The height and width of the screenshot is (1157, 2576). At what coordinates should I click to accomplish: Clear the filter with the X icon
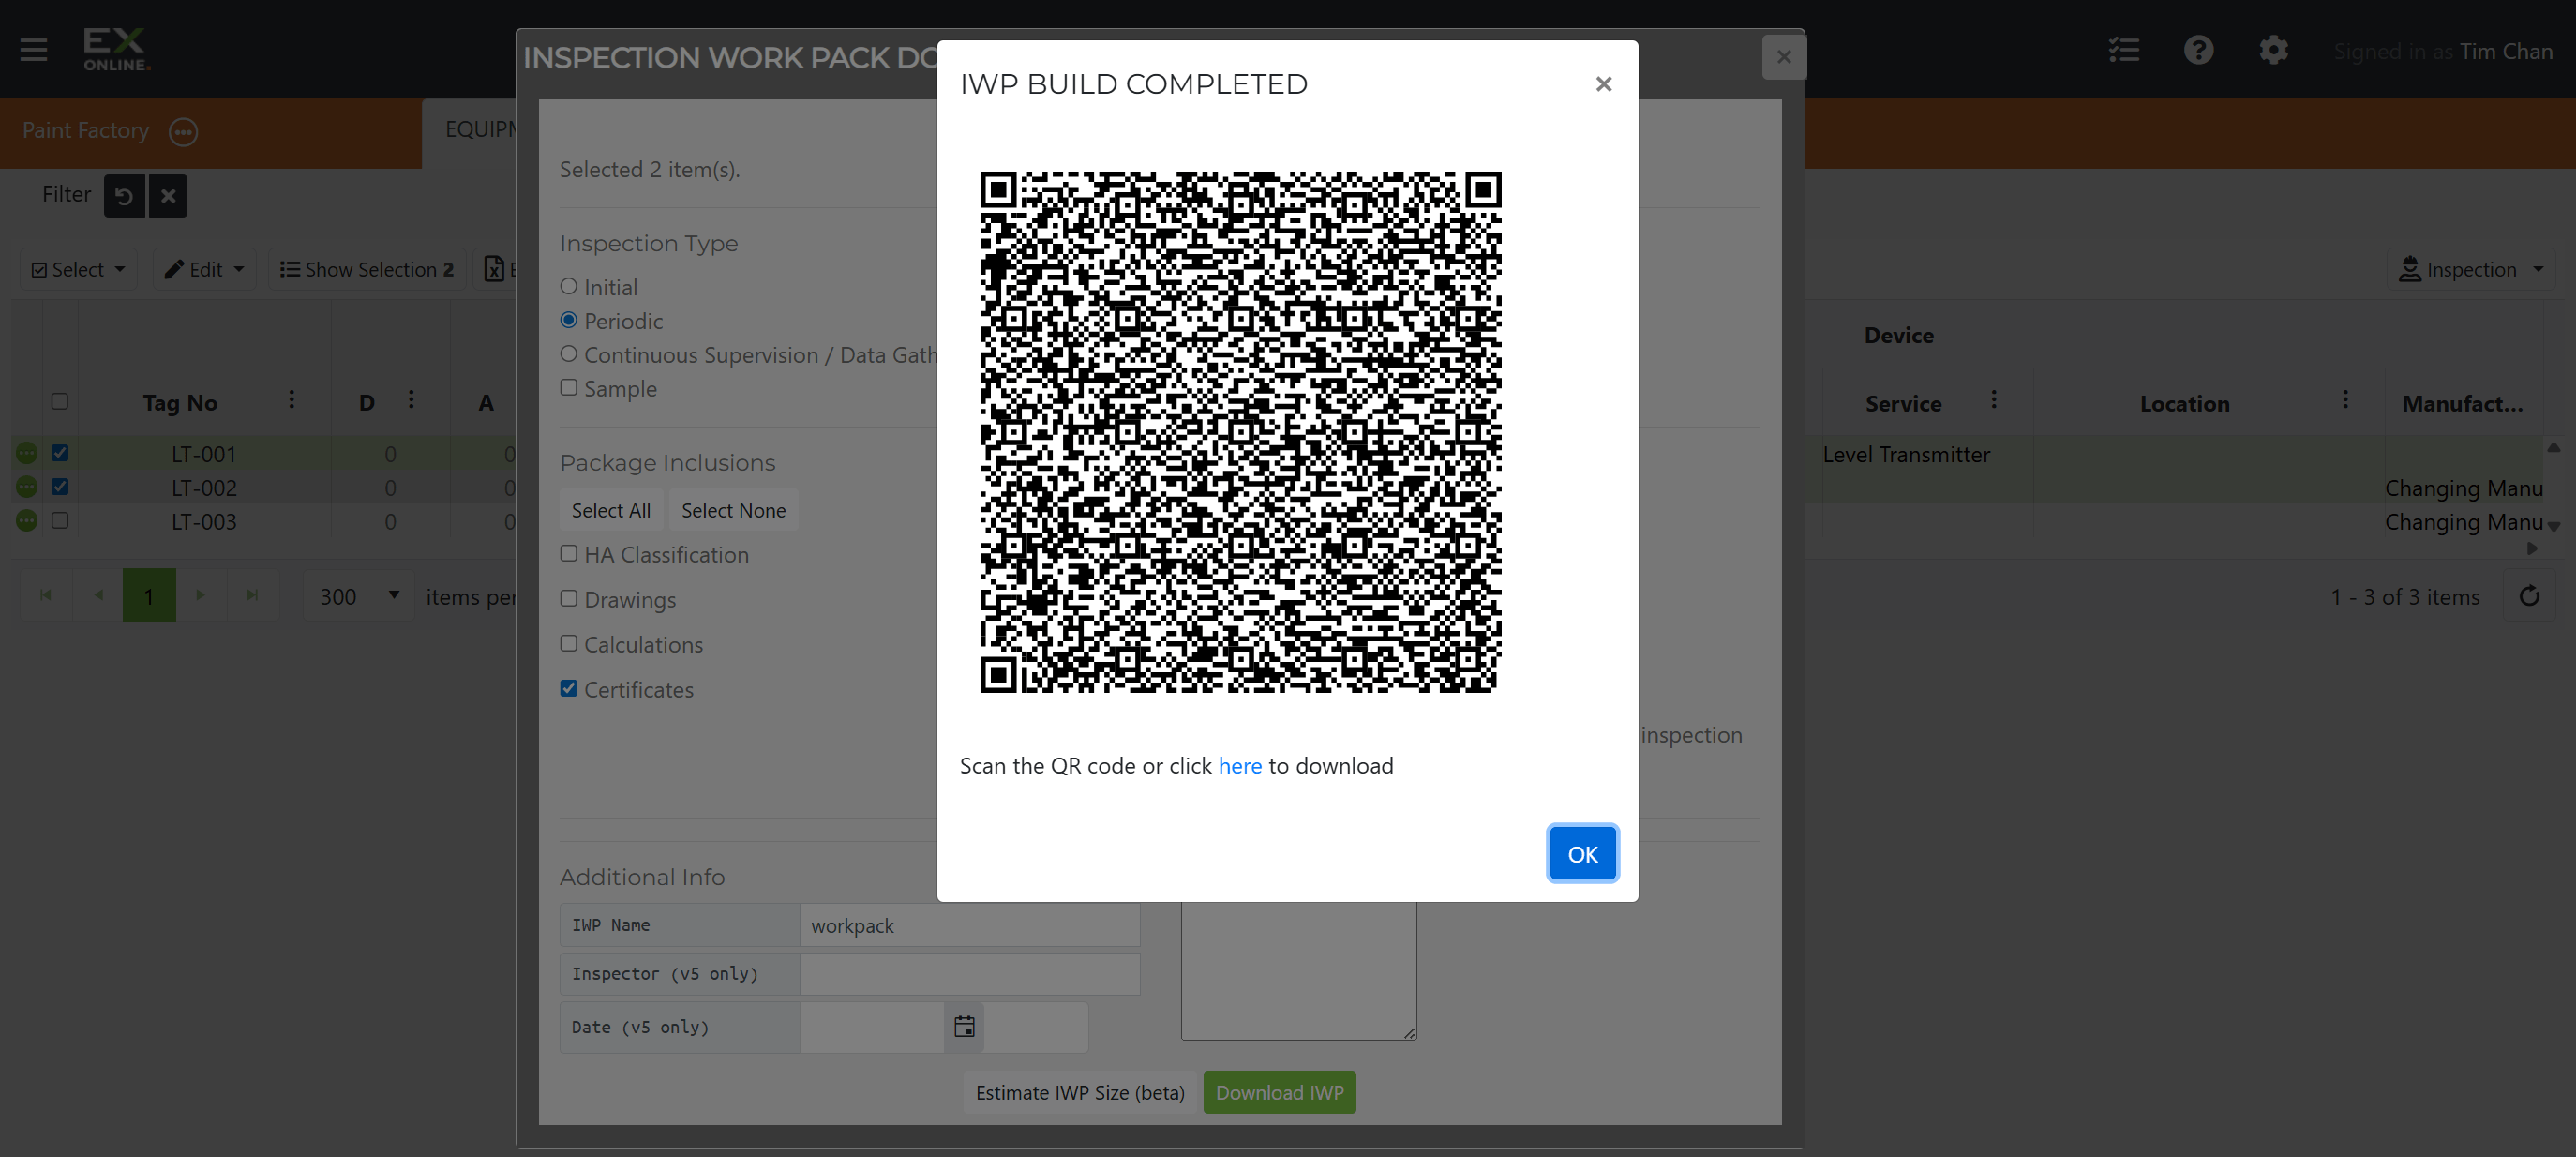(x=168, y=195)
